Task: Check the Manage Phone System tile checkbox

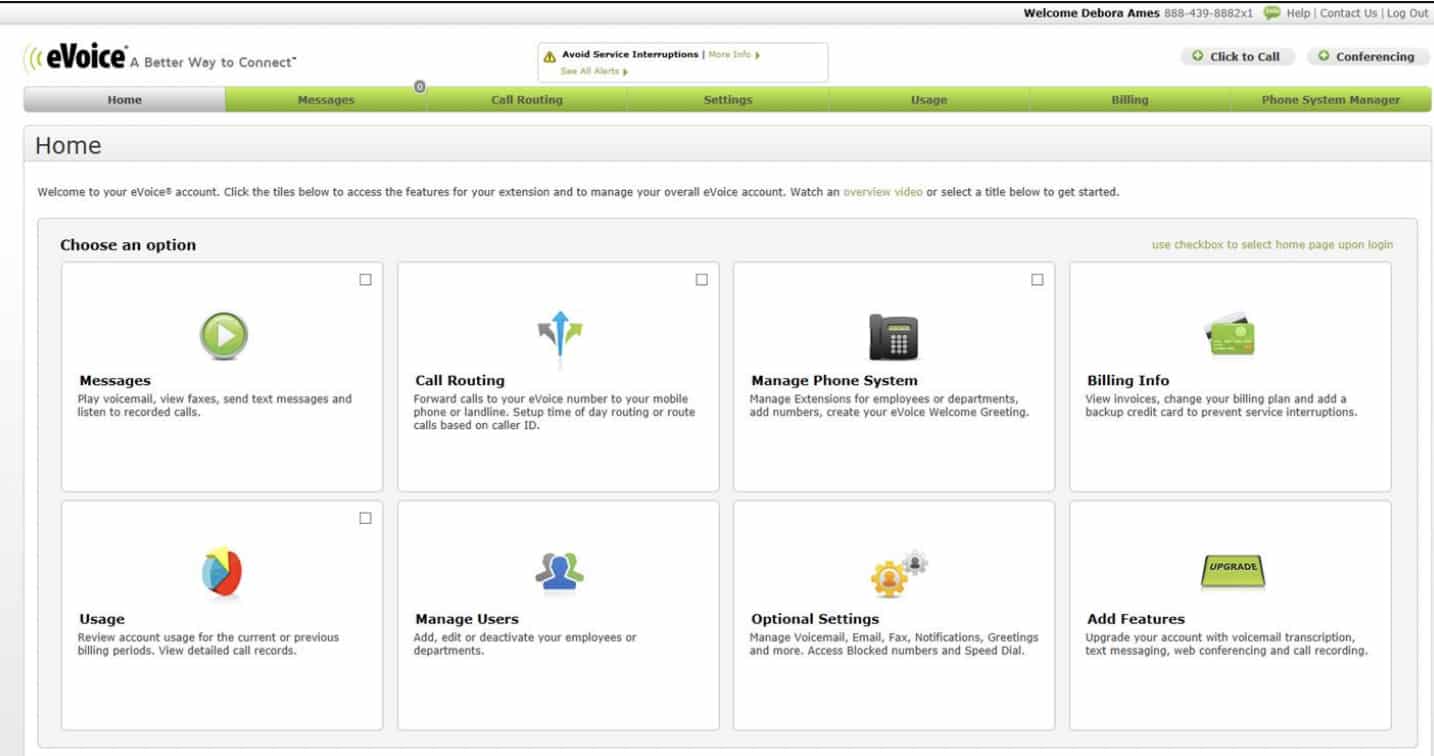Action: click(x=1037, y=280)
